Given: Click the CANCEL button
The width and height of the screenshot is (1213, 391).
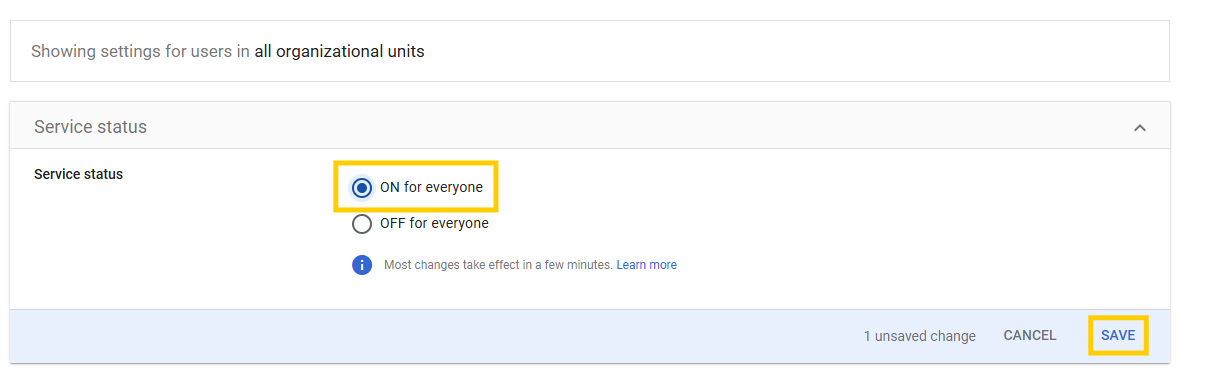Looking at the screenshot, I should tap(1030, 335).
